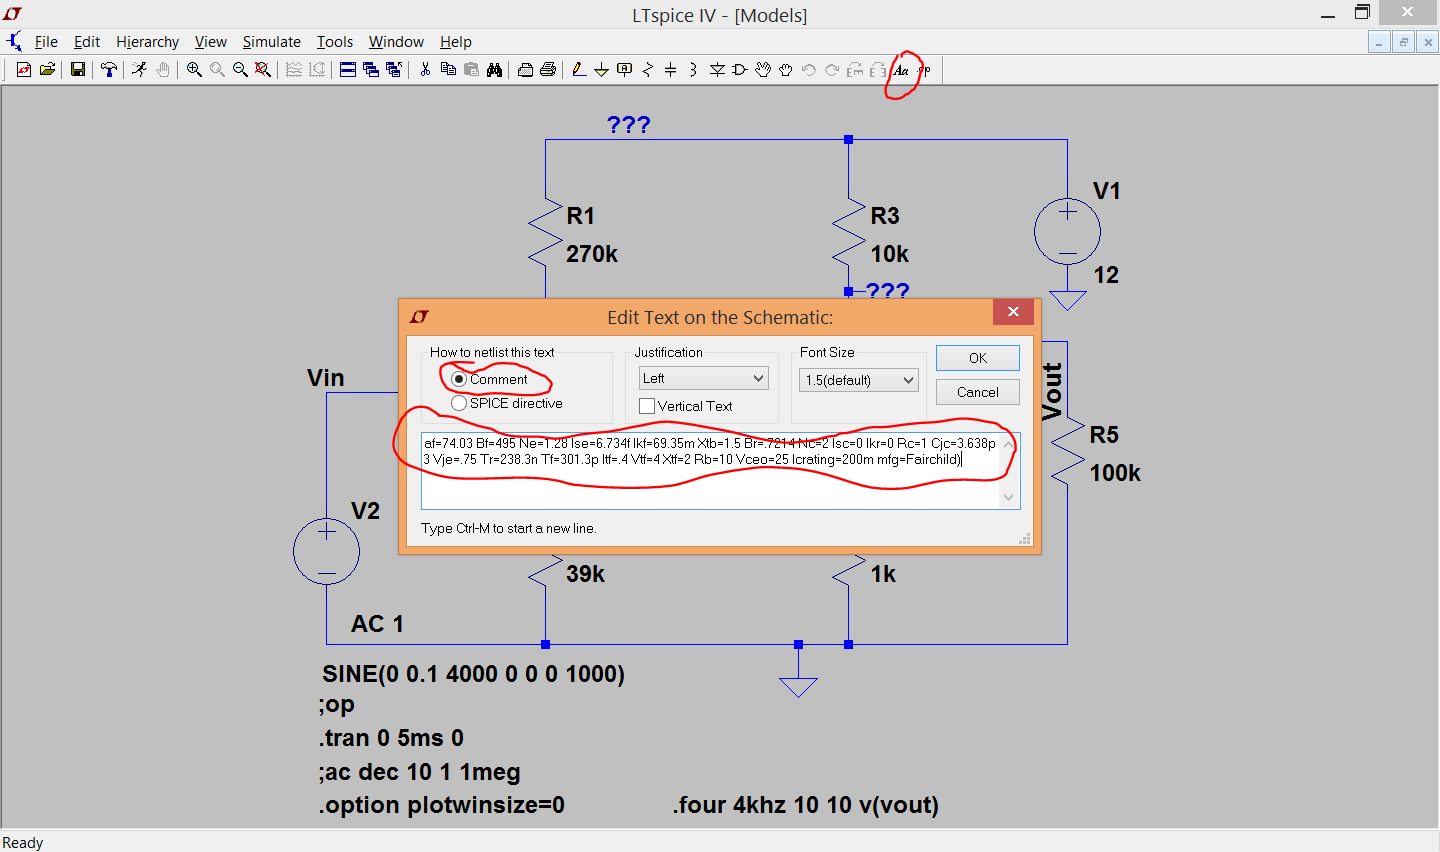Screen dimensions: 1440x852
Task: Click the Print icon
Action: coord(548,70)
